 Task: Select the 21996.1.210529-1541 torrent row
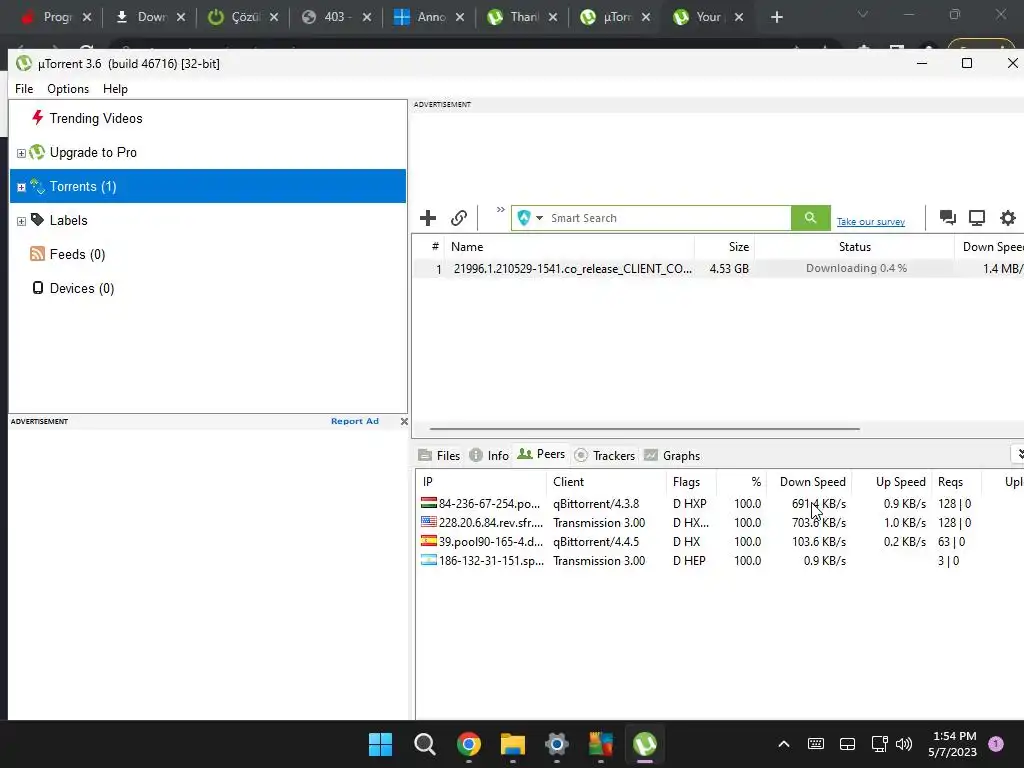point(718,268)
